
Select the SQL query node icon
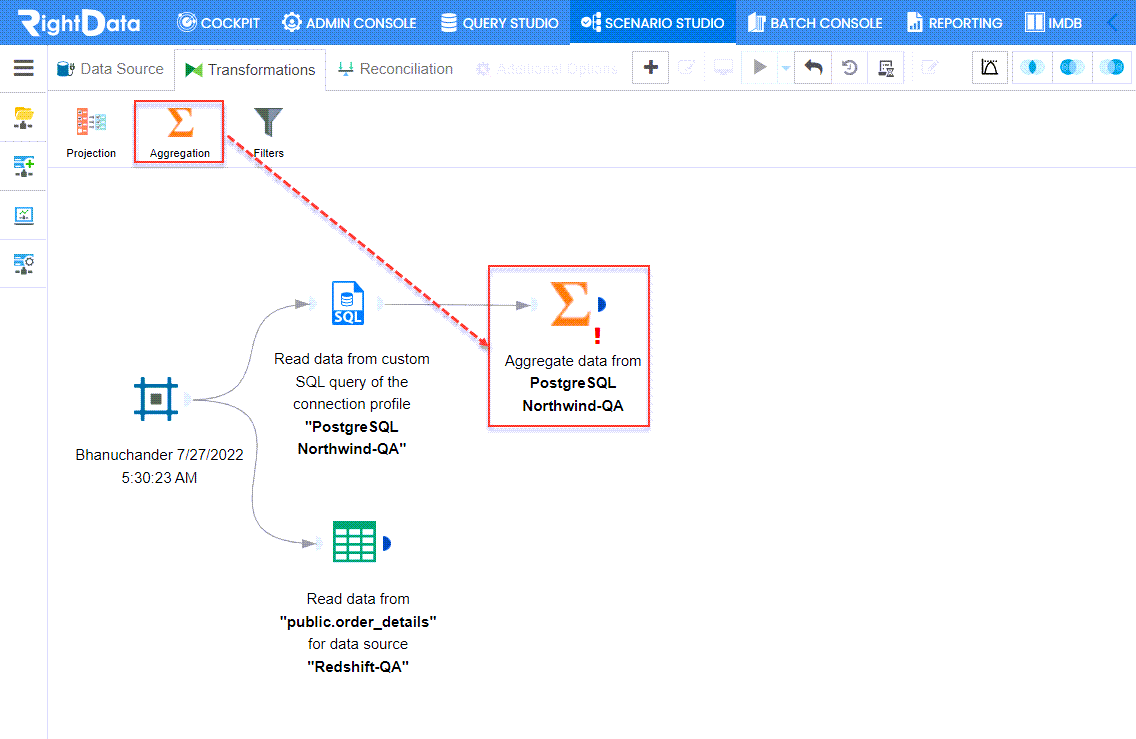pyautogui.click(x=348, y=303)
